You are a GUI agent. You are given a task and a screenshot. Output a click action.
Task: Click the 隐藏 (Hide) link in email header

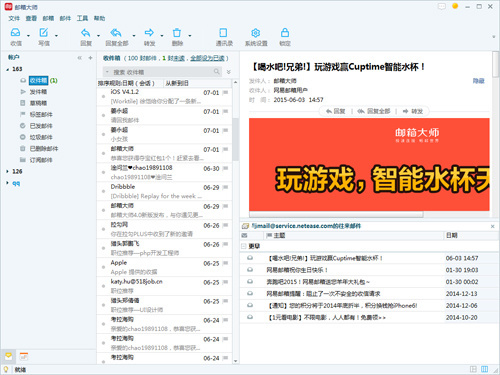point(479,81)
